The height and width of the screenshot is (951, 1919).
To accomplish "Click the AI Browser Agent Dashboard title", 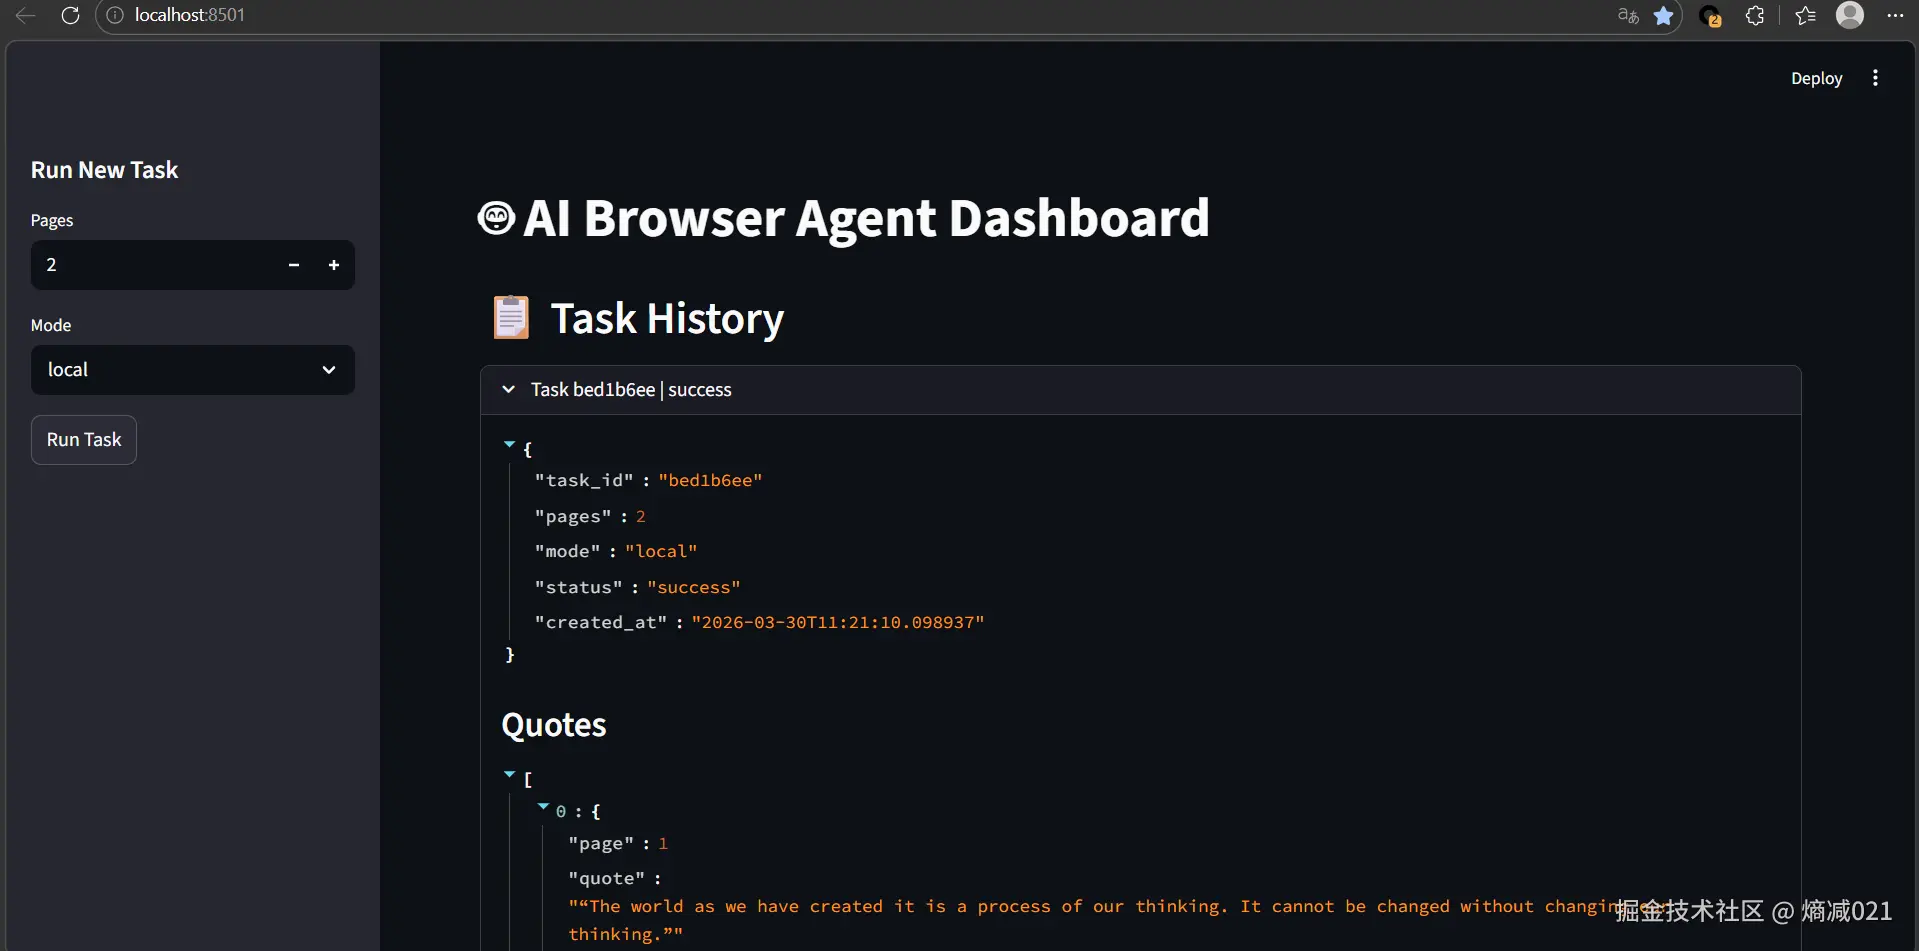I will (x=866, y=218).
